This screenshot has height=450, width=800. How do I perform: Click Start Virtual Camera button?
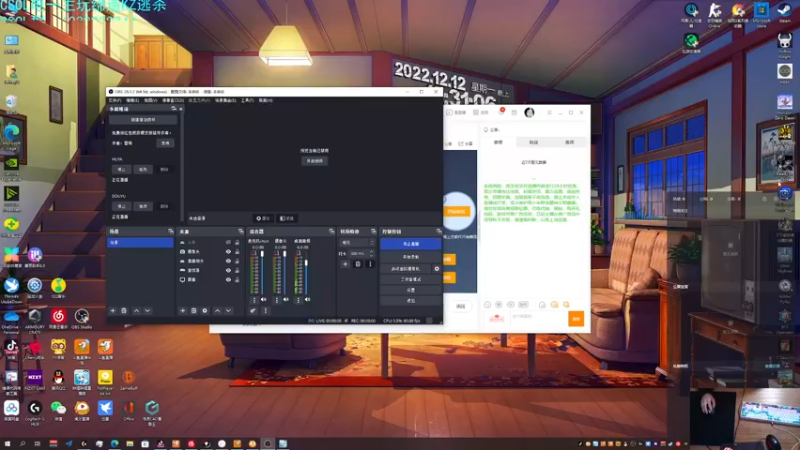pos(406,268)
